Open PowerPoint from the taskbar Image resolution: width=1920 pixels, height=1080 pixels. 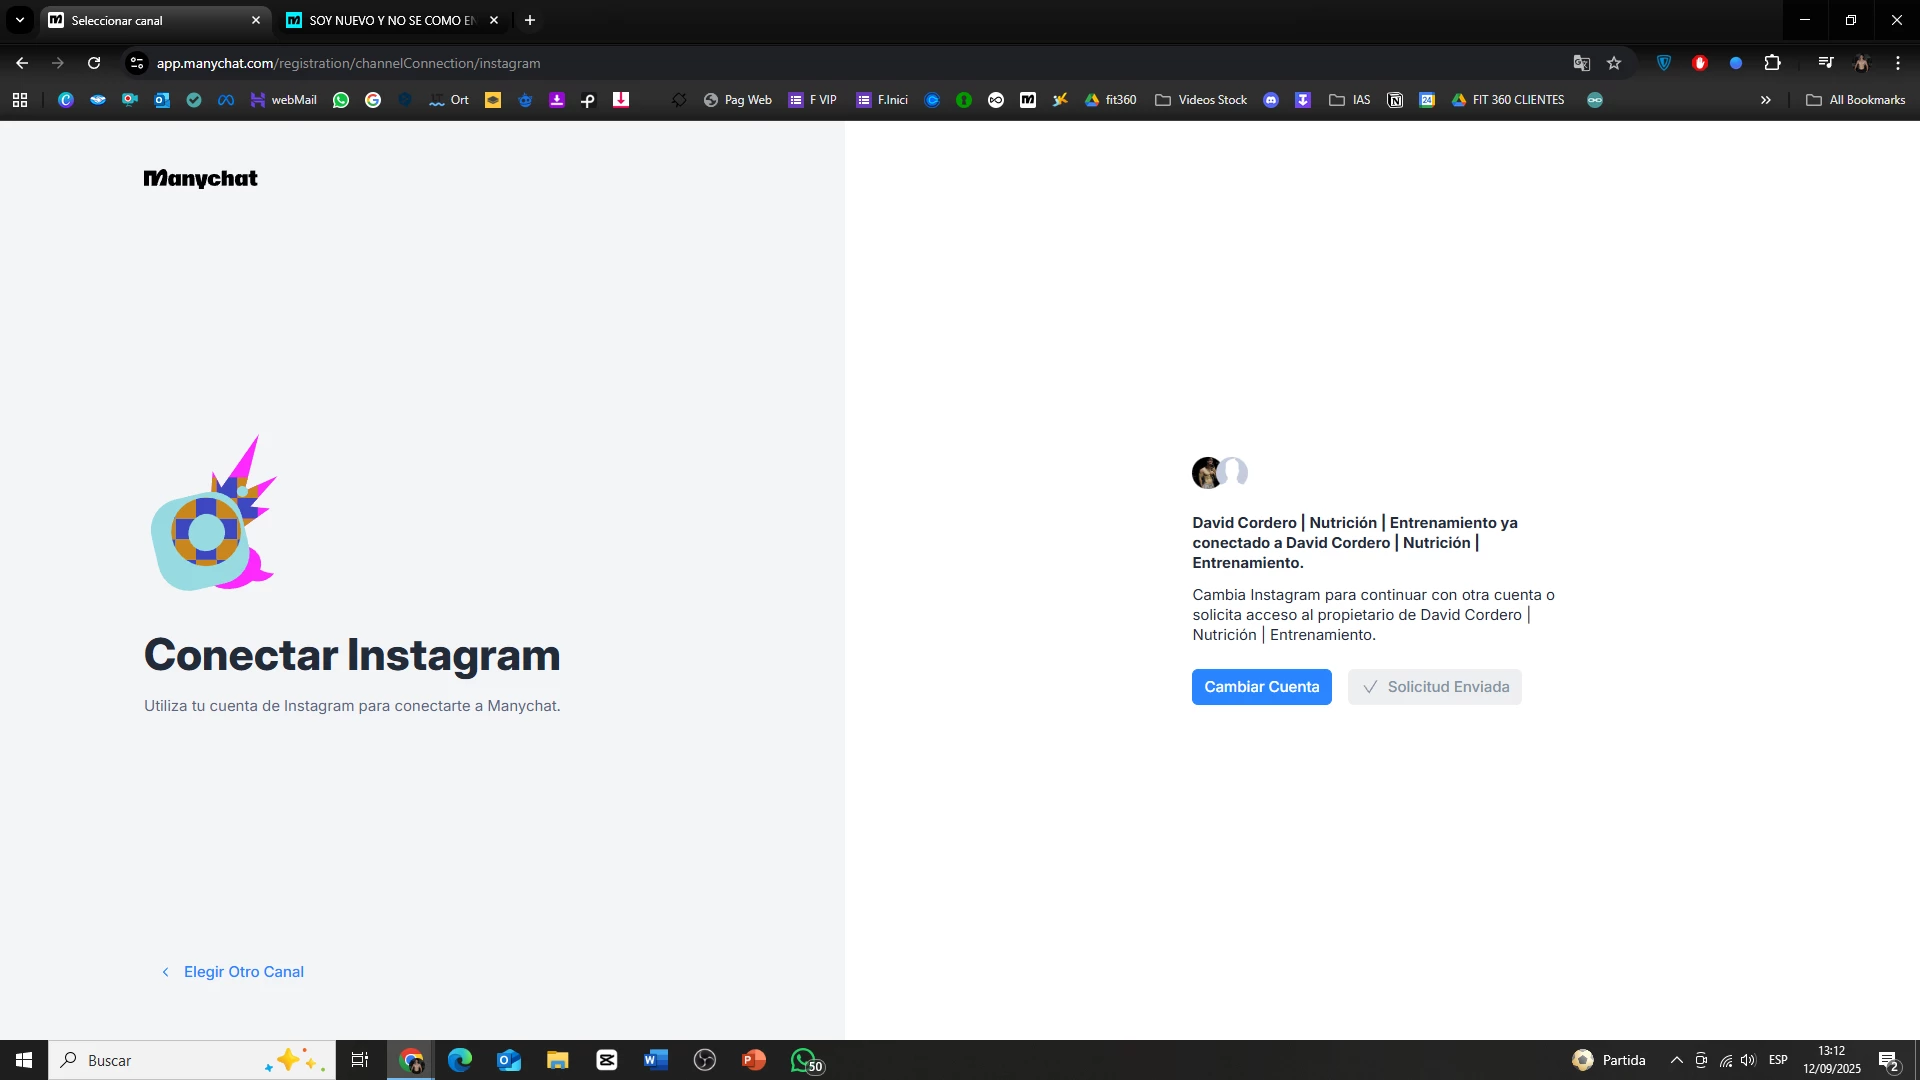(x=754, y=1060)
